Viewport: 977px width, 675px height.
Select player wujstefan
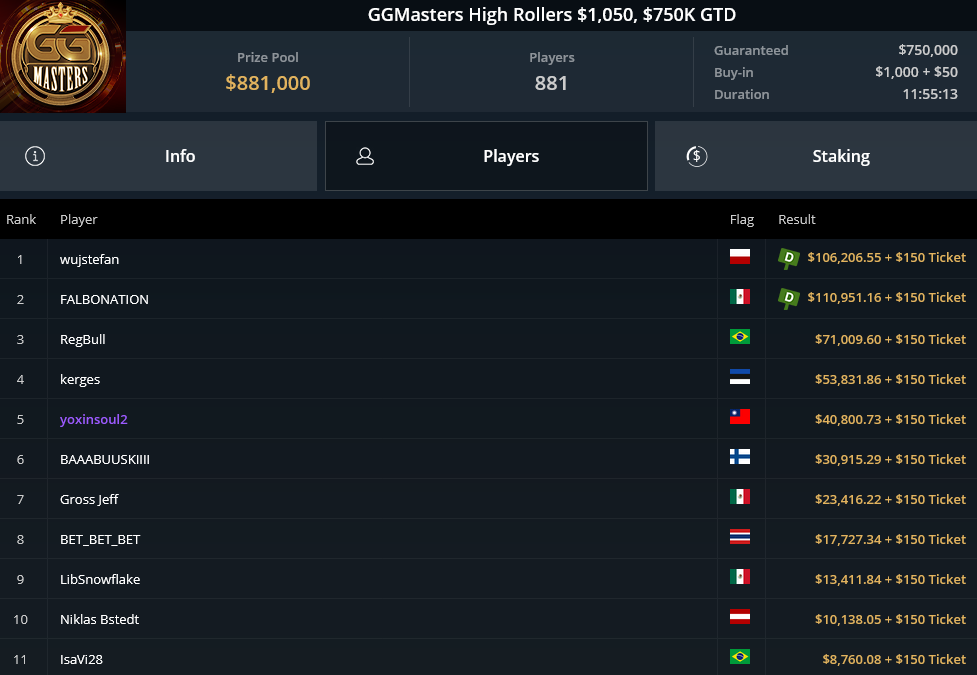point(89,259)
